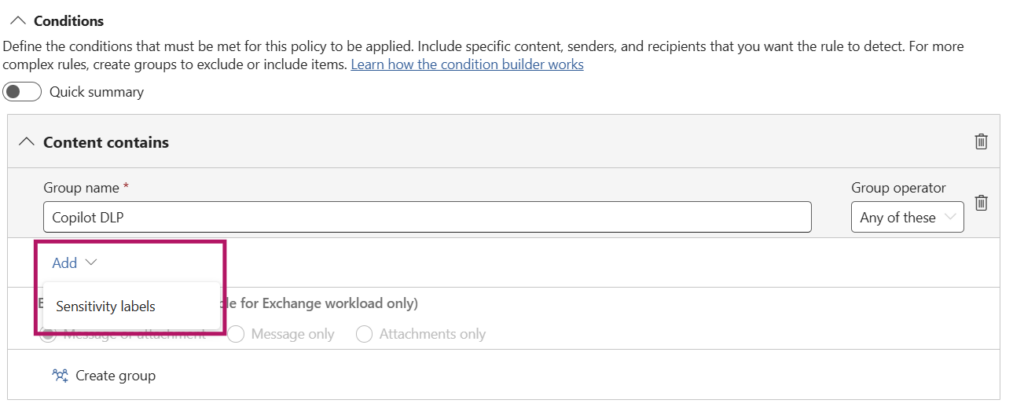The image size is (1024, 411).
Task: Collapse the Conditions section chevron
Action: point(17,21)
